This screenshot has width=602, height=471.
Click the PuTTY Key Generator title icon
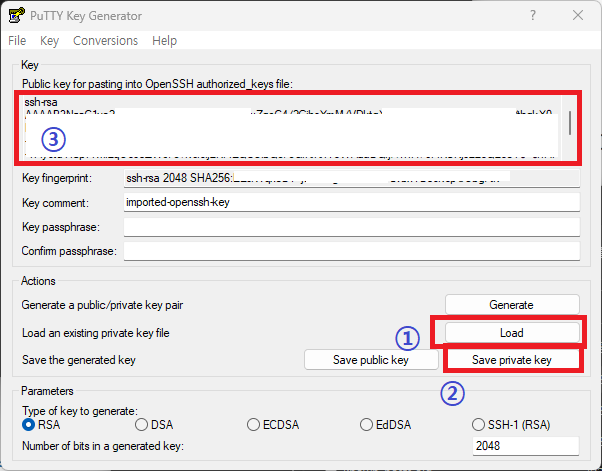[17, 15]
